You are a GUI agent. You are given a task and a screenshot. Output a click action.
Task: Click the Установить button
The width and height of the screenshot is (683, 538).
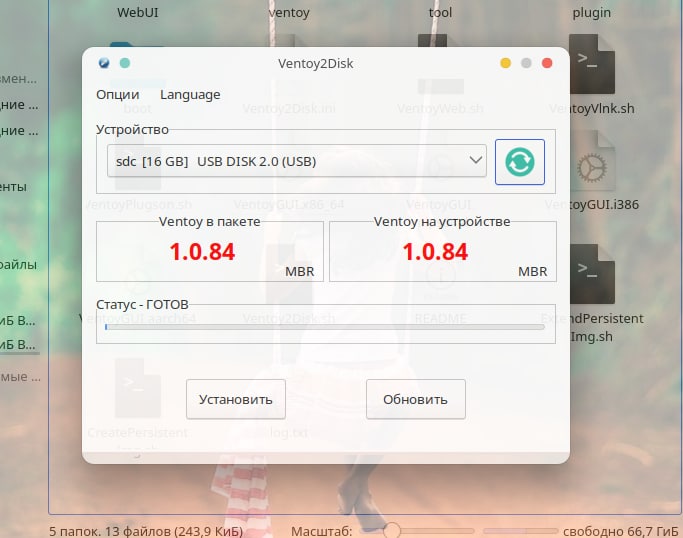pyautogui.click(x=236, y=399)
